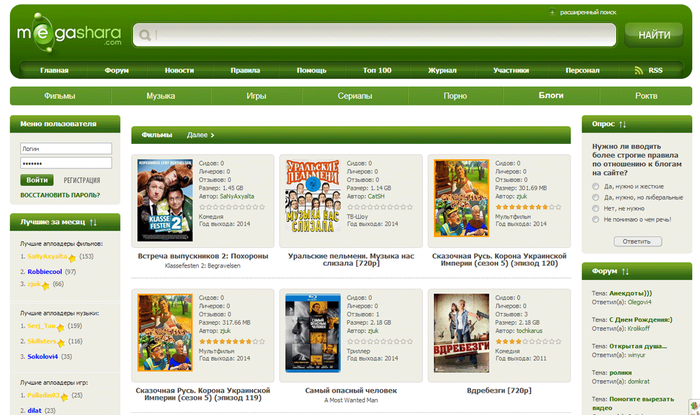Open the расширенный поиск link

tap(588, 12)
